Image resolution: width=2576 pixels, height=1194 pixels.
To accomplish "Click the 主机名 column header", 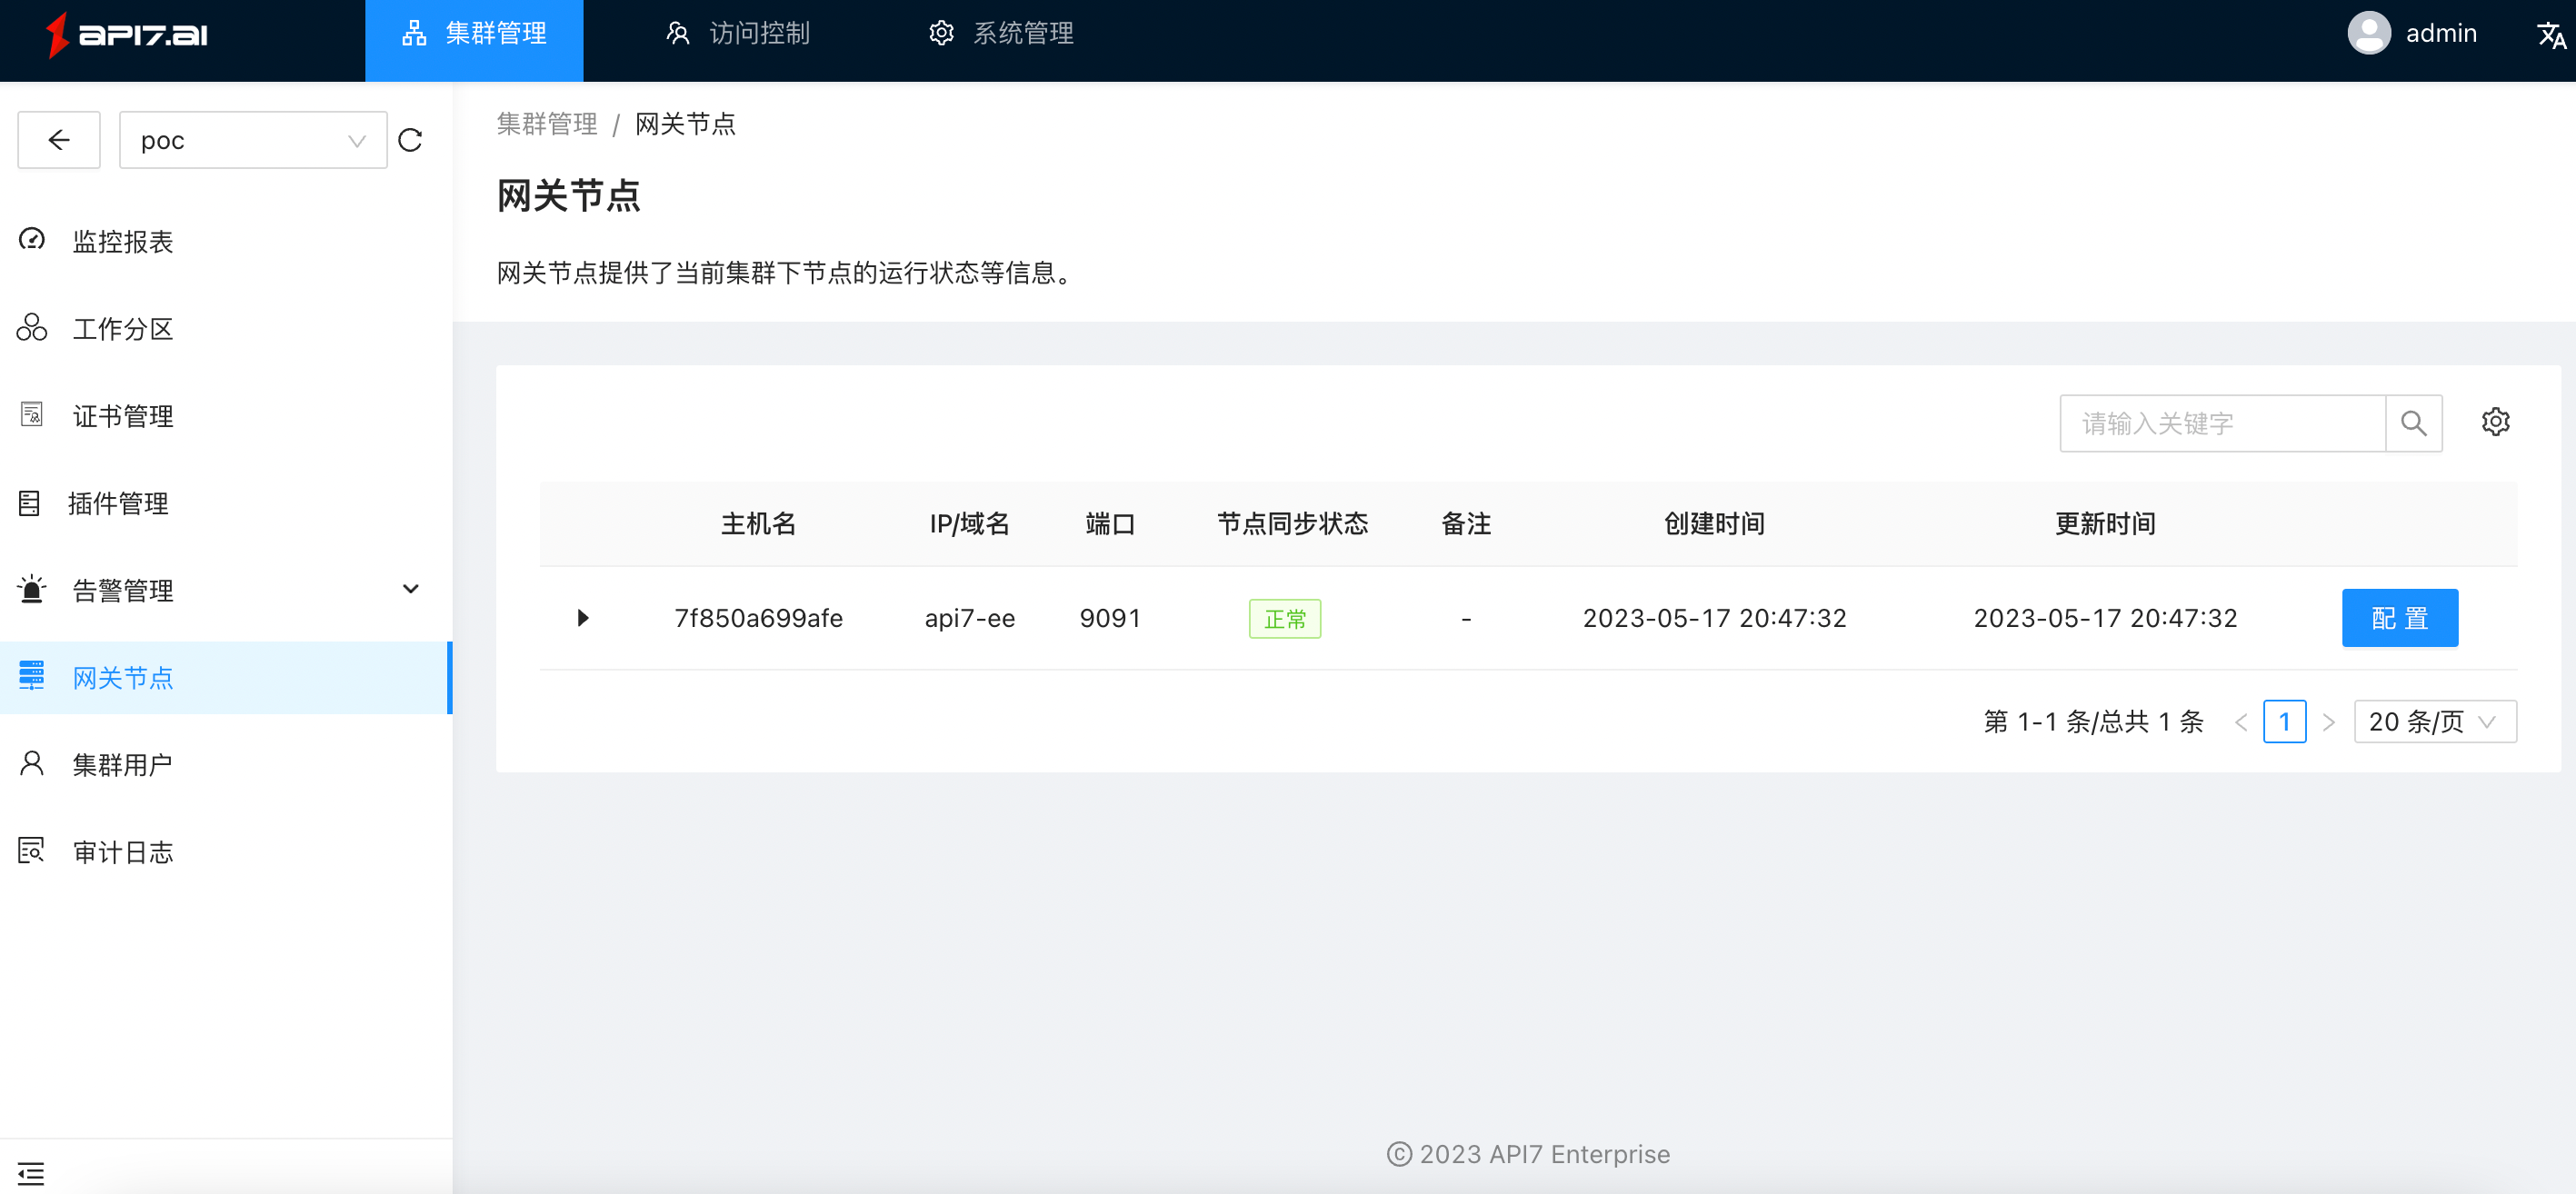I will 759,524.
